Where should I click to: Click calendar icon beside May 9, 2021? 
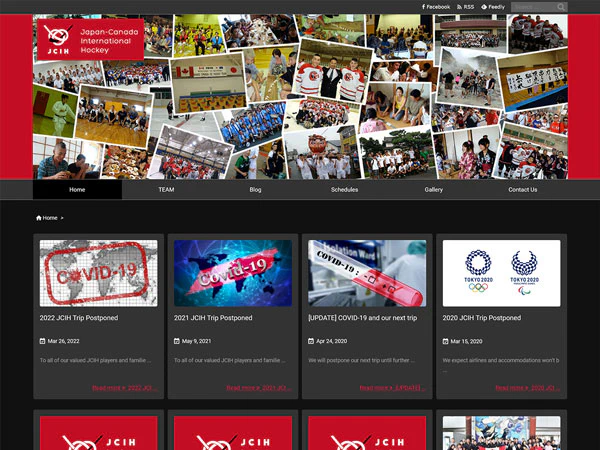[177, 341]
